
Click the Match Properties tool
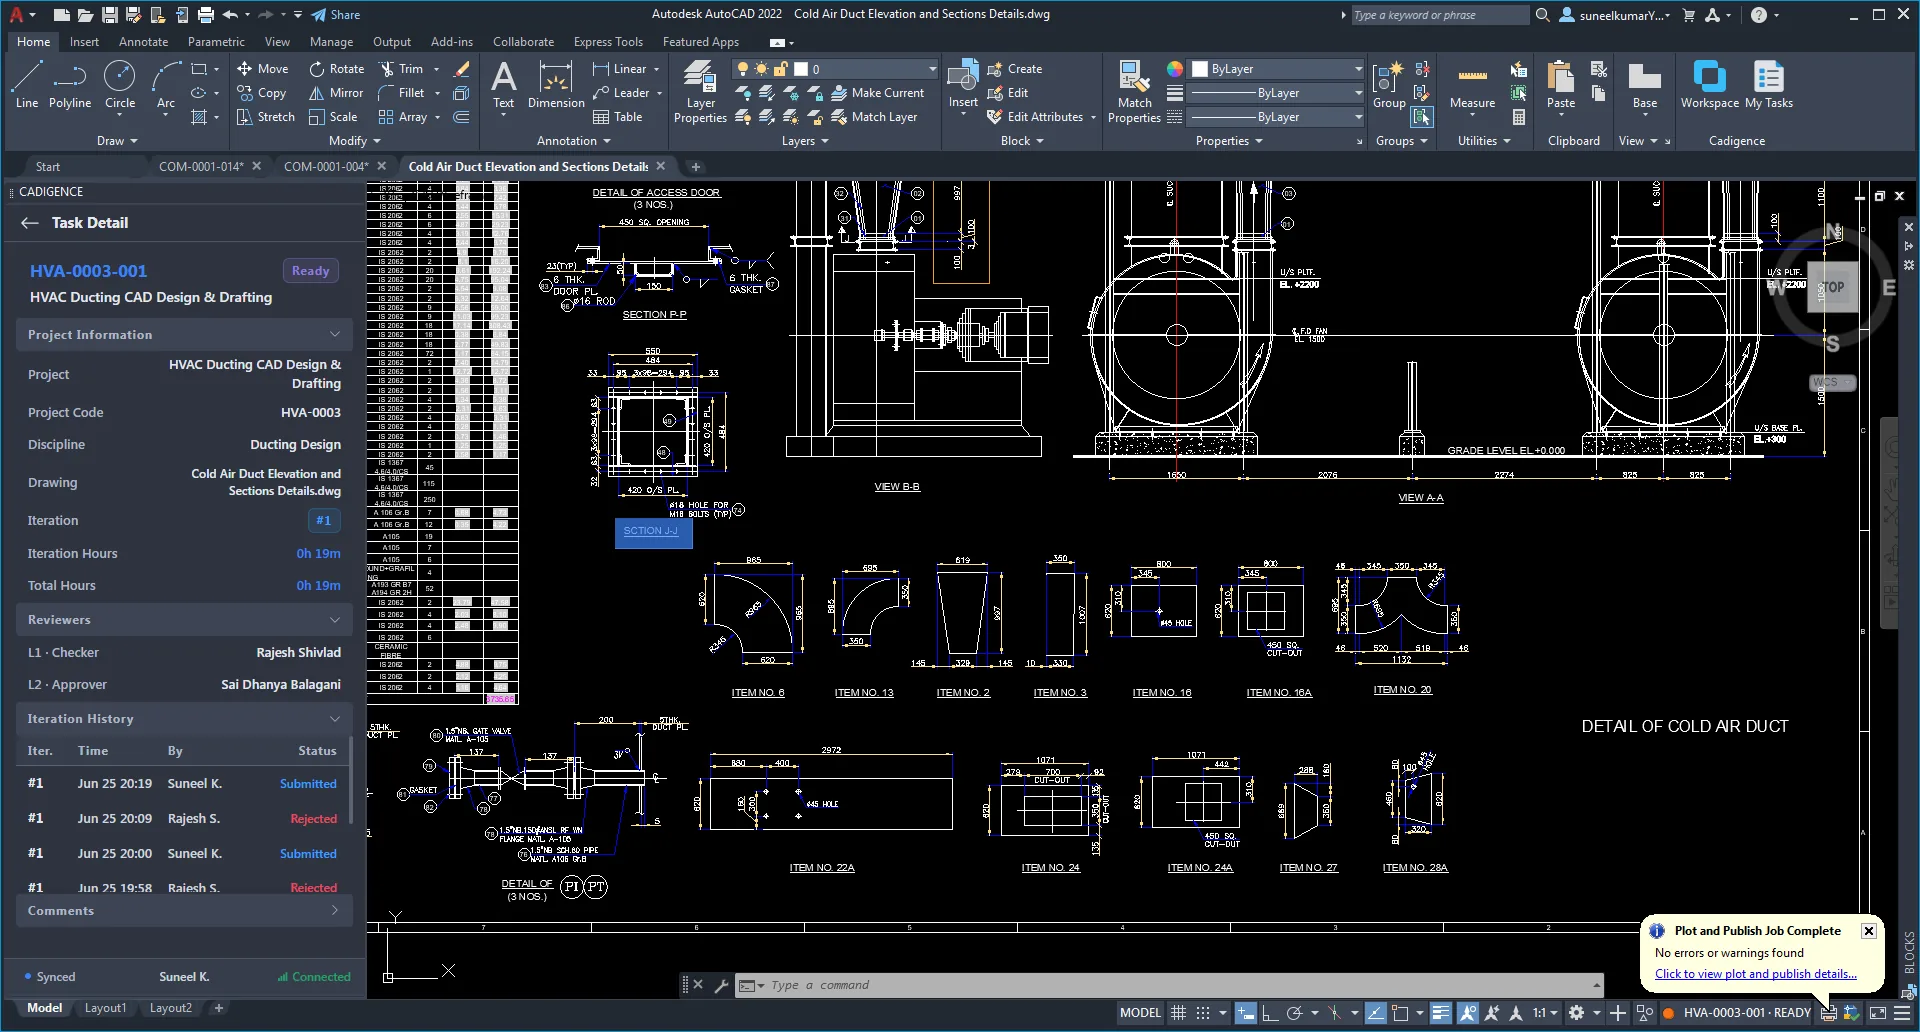point(1134,91)
